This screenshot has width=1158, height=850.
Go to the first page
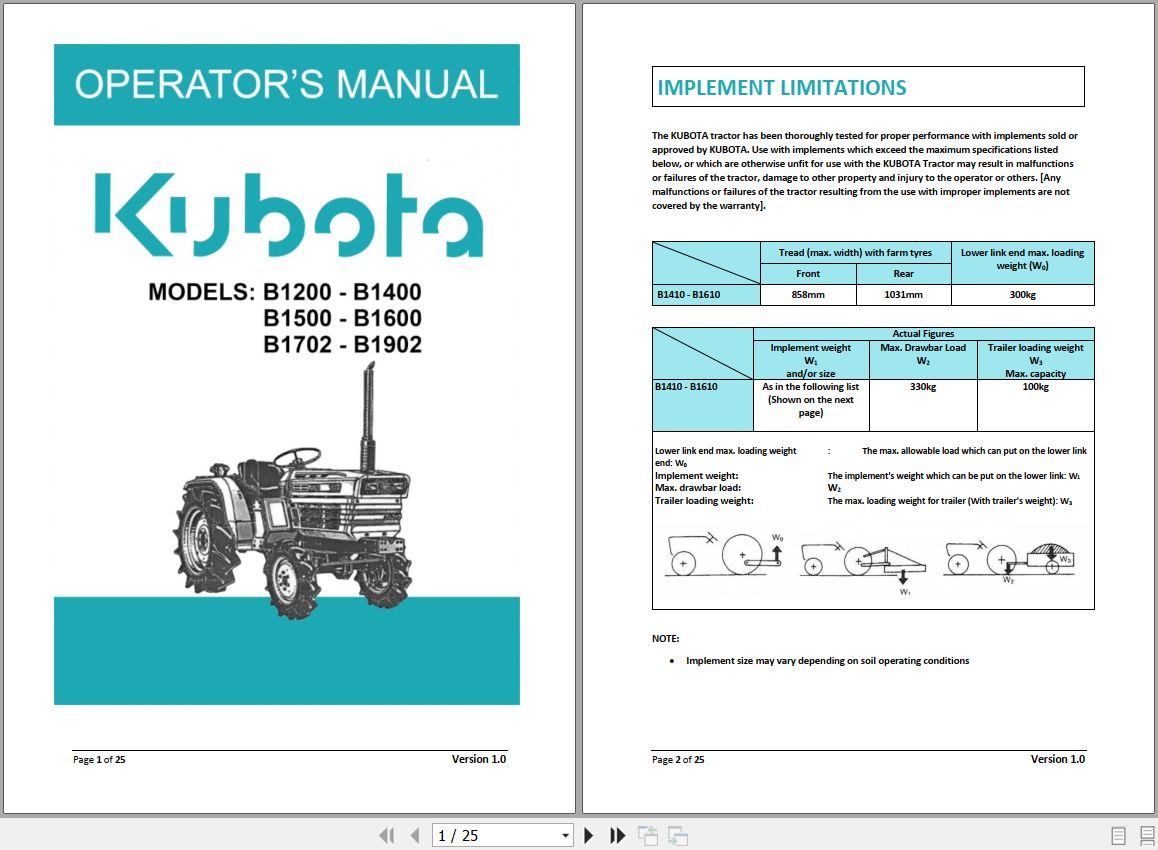pos(386,835)
